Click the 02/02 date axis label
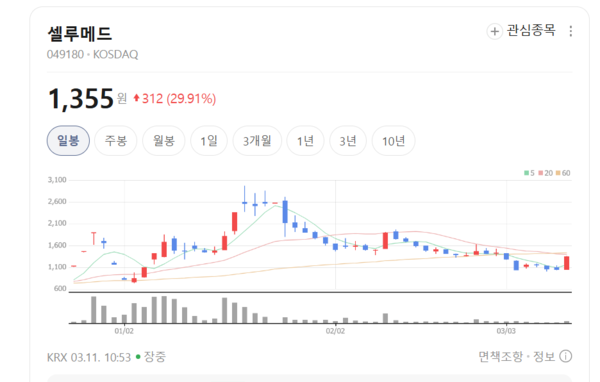Screen dimensions: 600x382 [335, 331]
